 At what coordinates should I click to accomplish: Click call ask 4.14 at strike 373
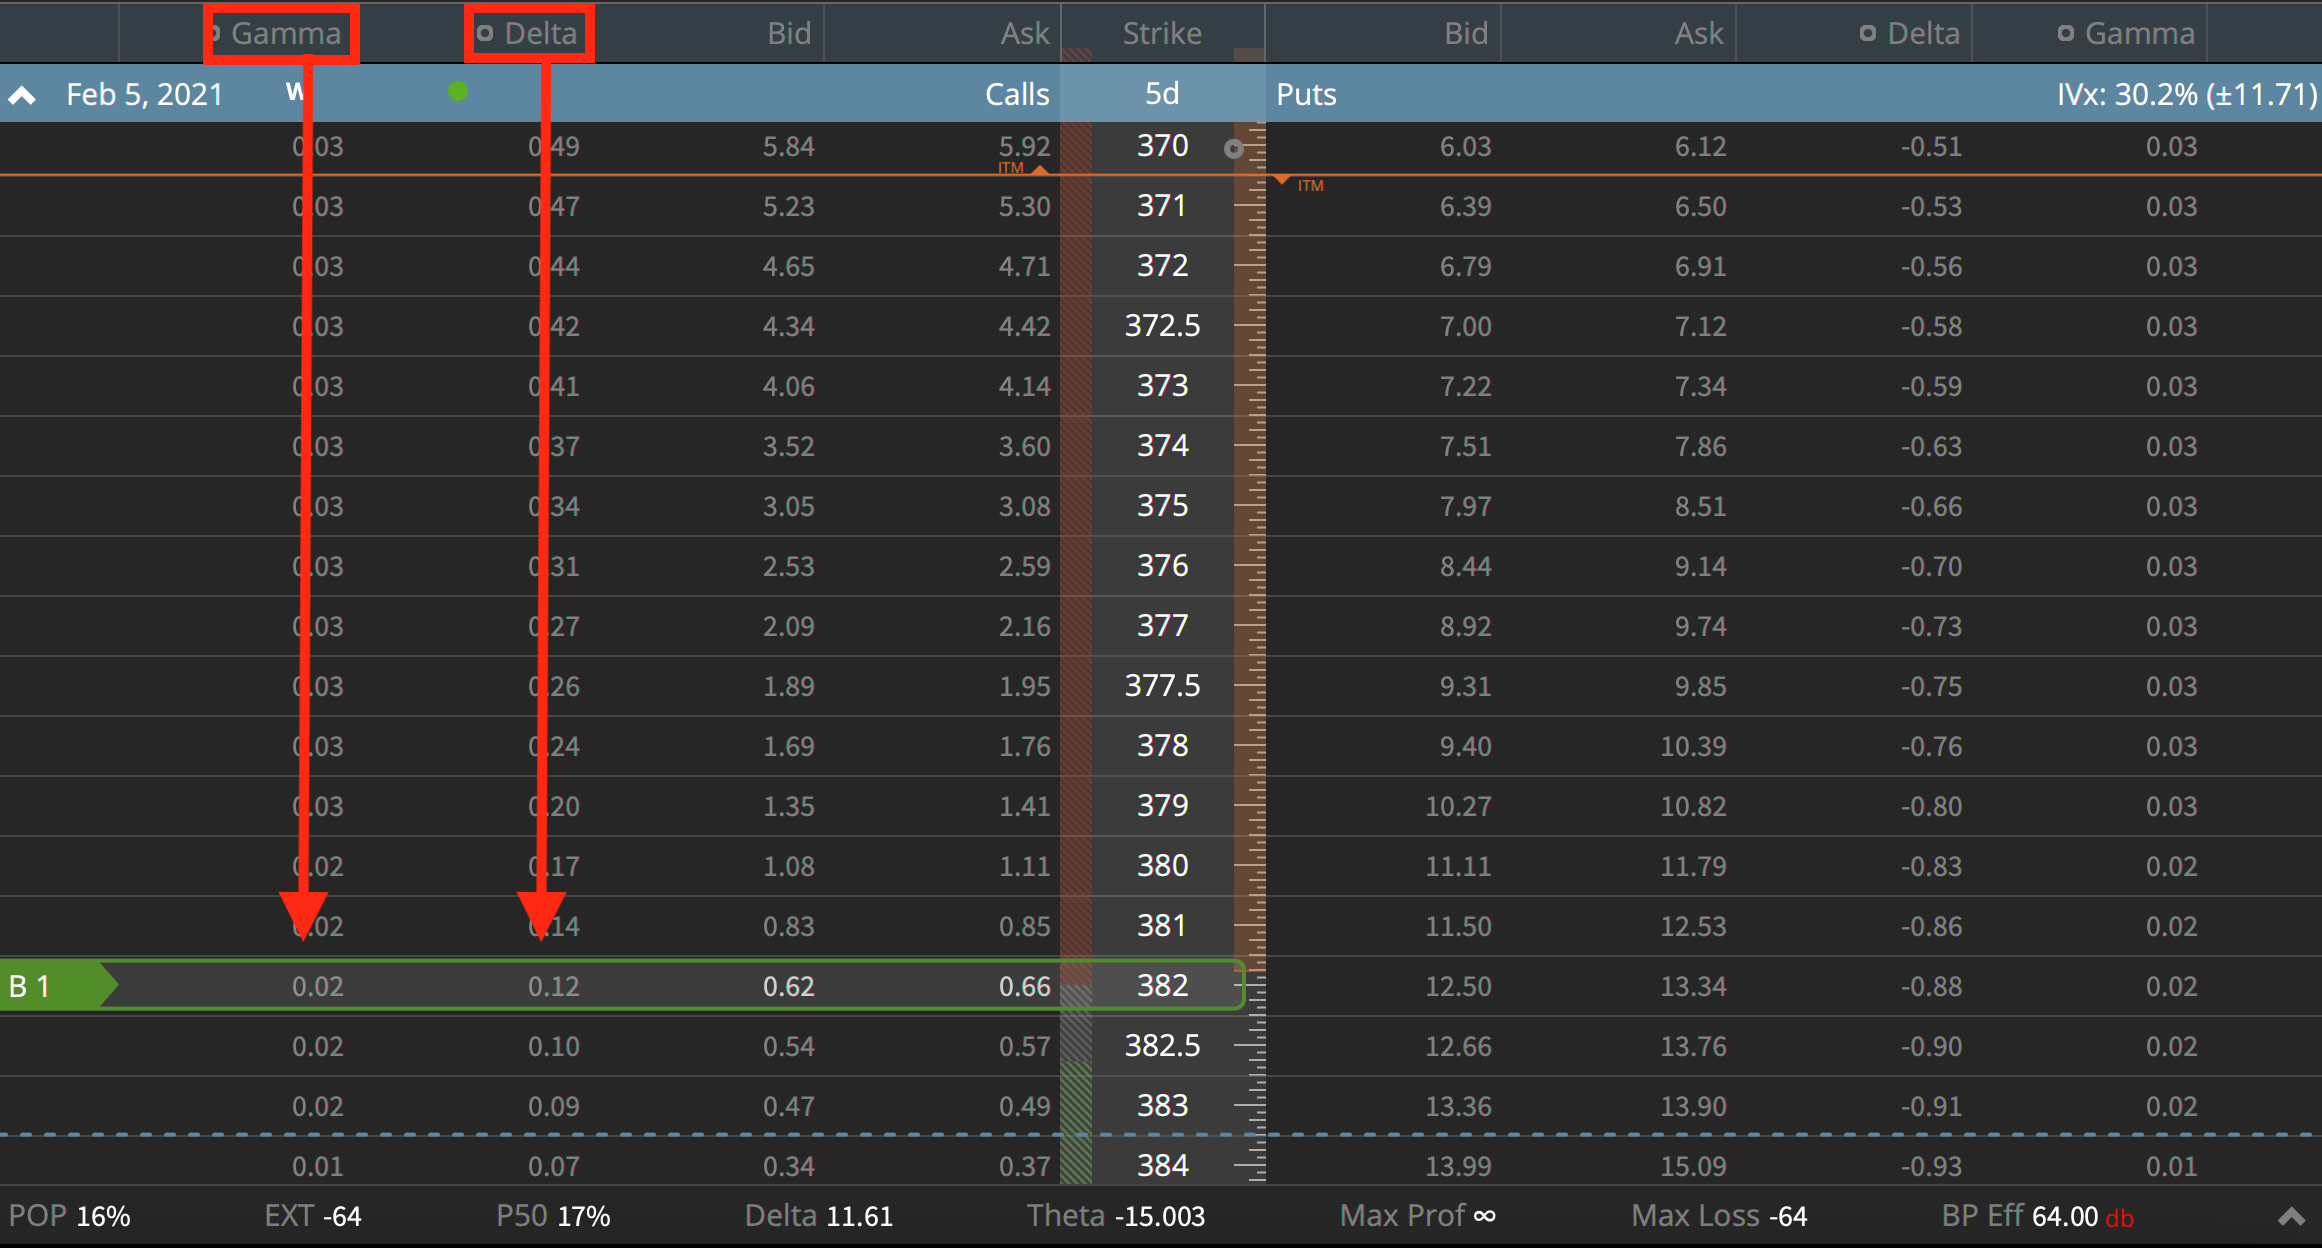click(x=1025, y=387)
